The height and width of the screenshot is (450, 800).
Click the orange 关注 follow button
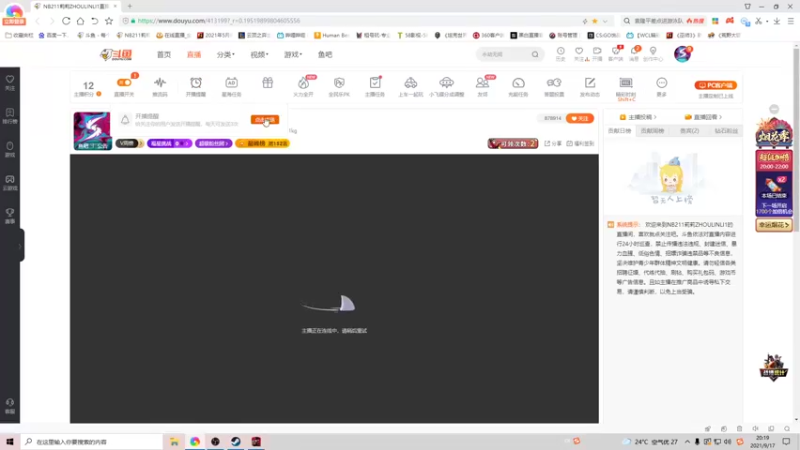[x=580, y=118]
